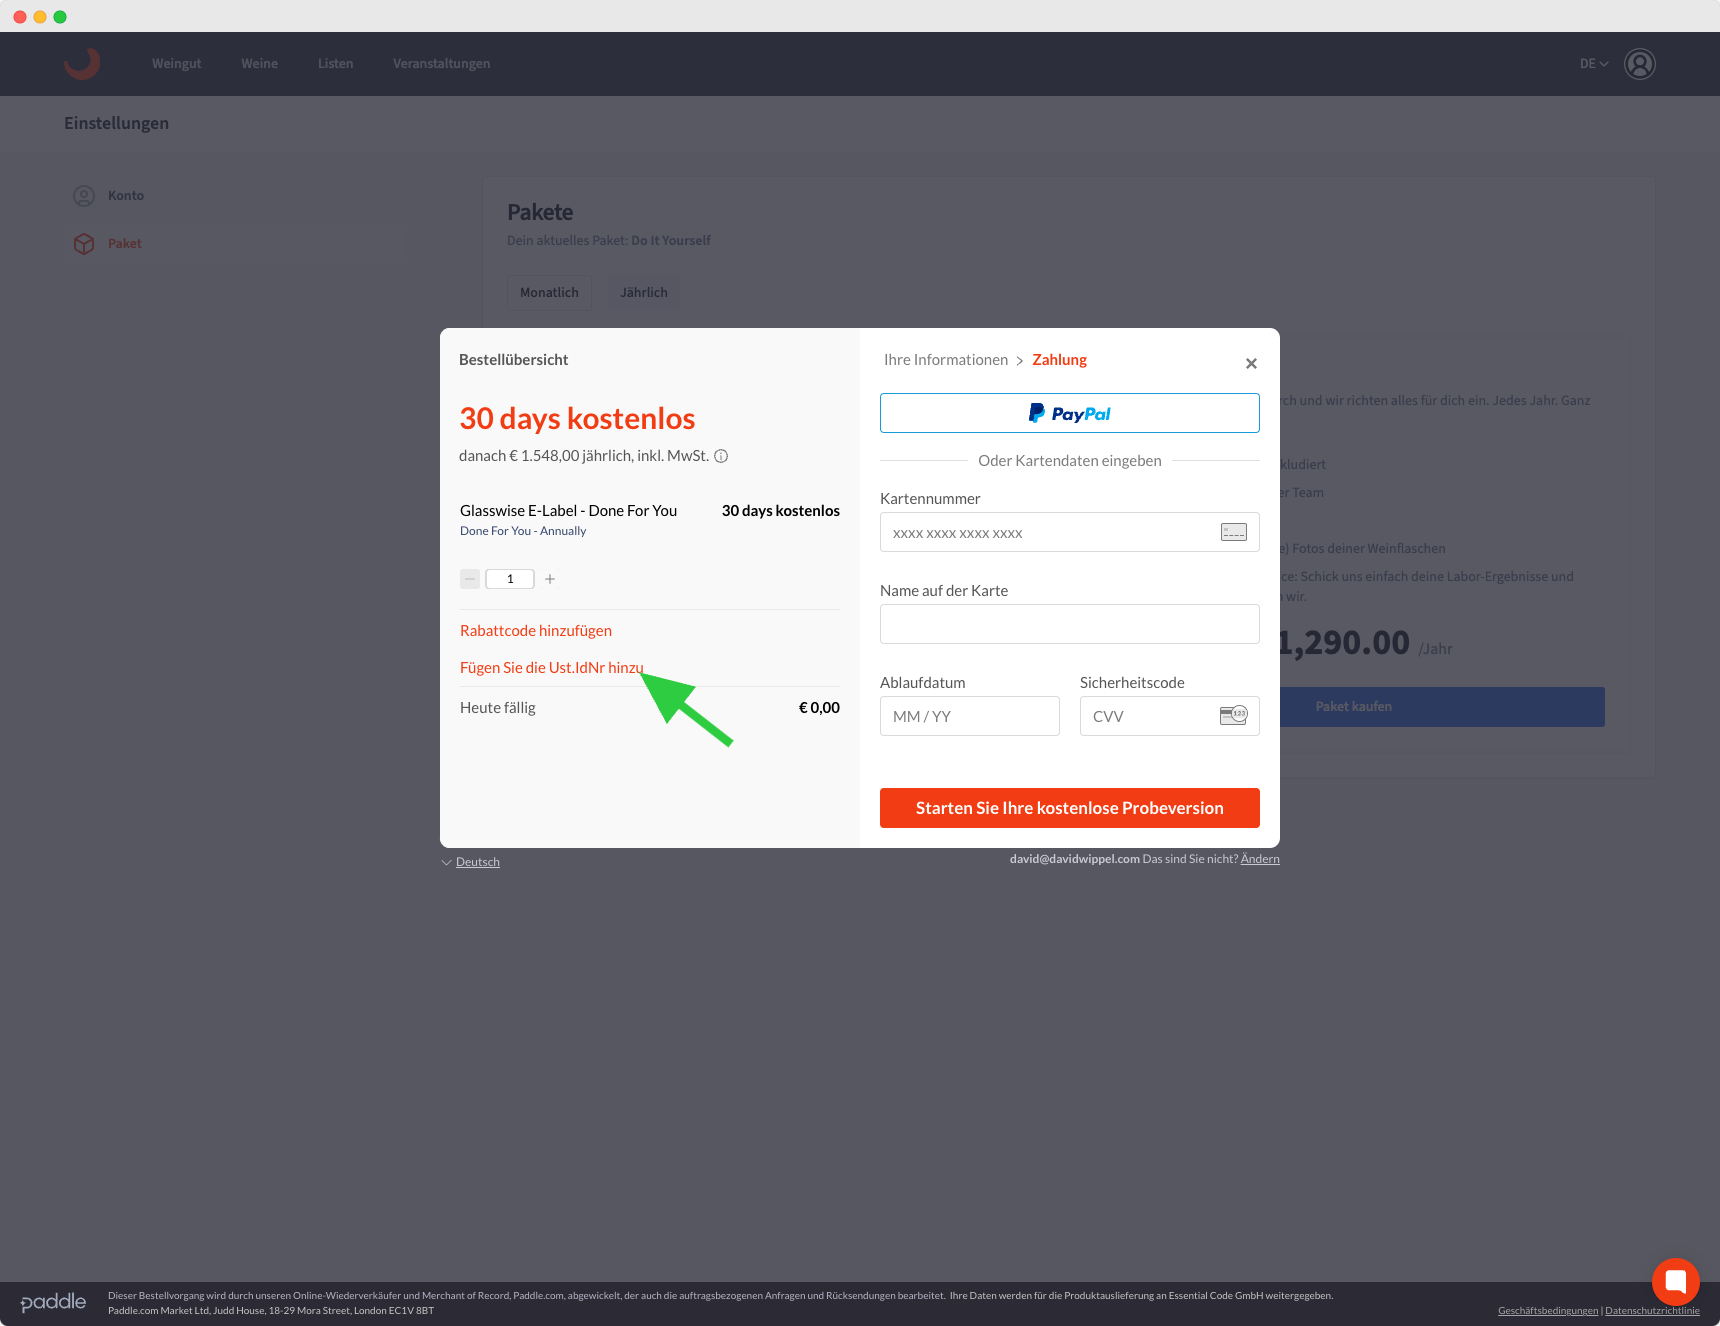Screen dimensions: 1720x1326
Task: Click the Glasswise logo in header
Action: pyautogui.click(x=82, y=63)
